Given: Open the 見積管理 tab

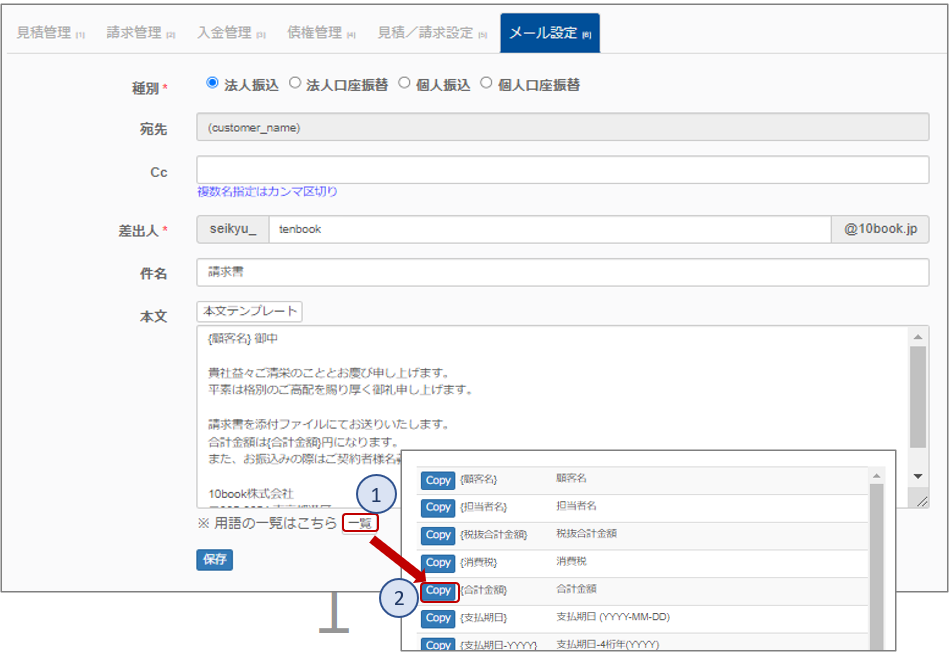Looking at the screenshot, I should (x=50, y=33).
